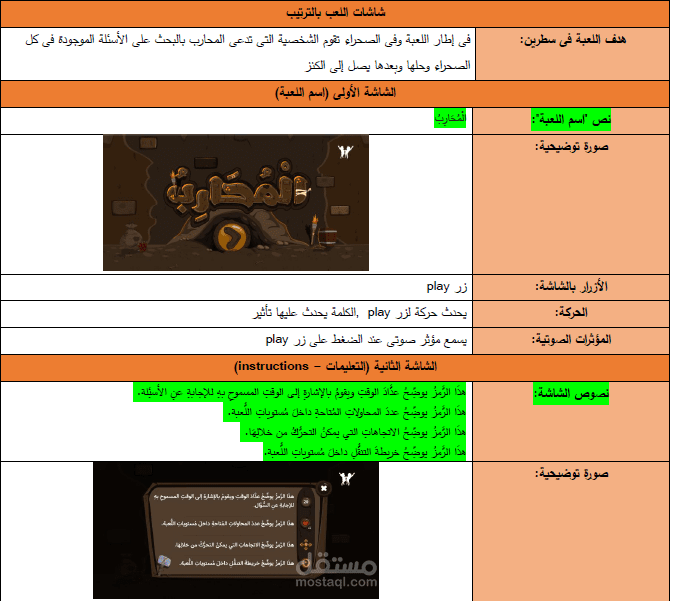This screenshot has width=673, height=601.
Task: Click the white logo icon in the title screen image
Action: coord(345,152)
